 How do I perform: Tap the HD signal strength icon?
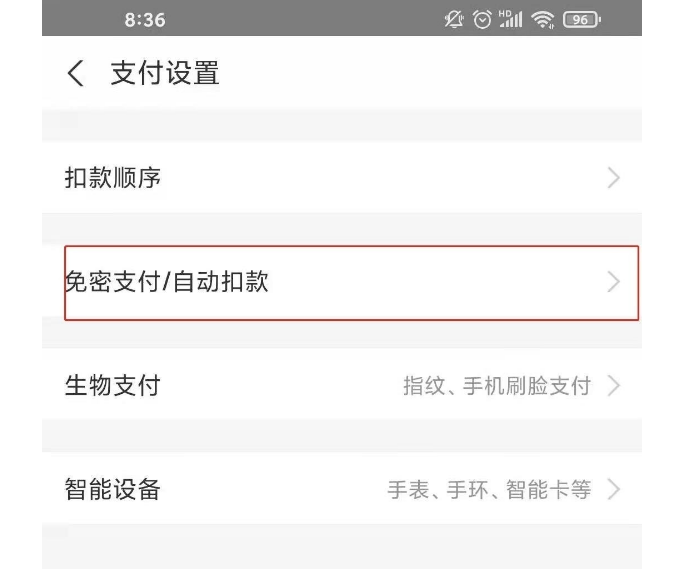point(512,19)
